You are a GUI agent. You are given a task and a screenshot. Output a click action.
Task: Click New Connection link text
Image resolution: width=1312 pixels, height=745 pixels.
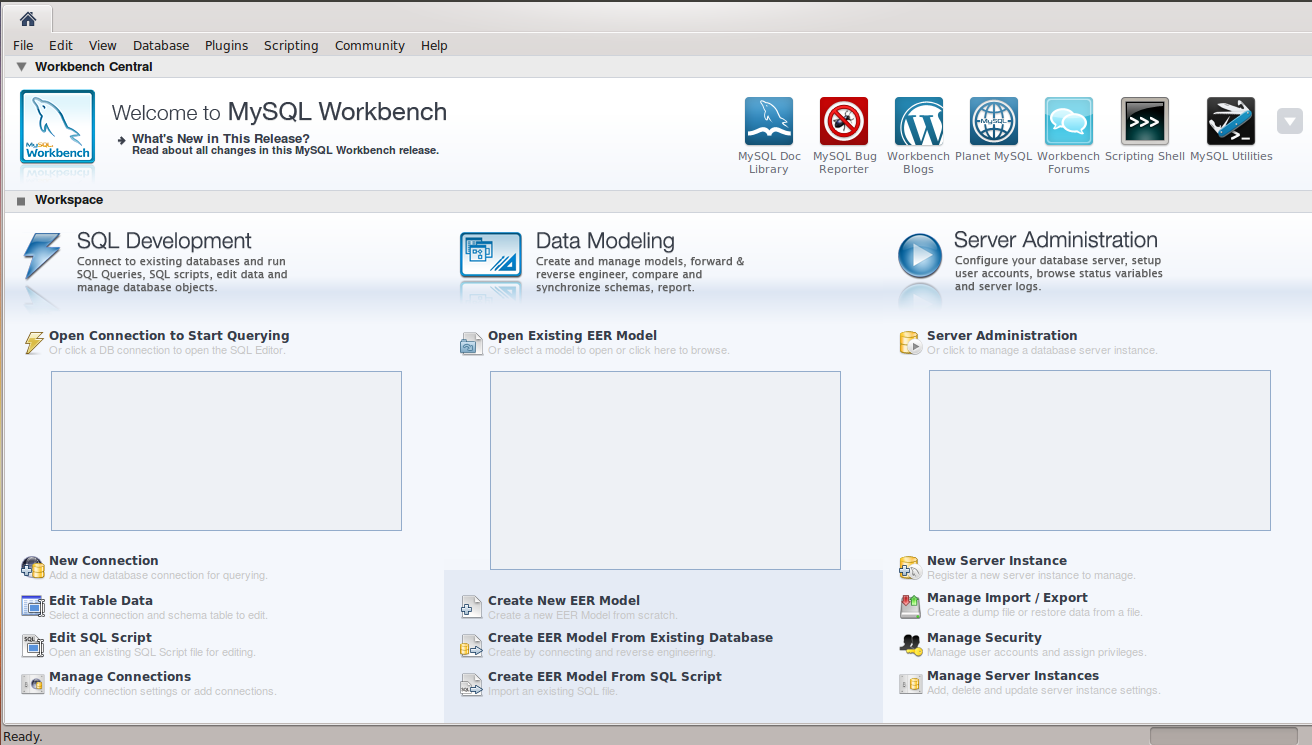pyautogui.click(x=104, y=561)
